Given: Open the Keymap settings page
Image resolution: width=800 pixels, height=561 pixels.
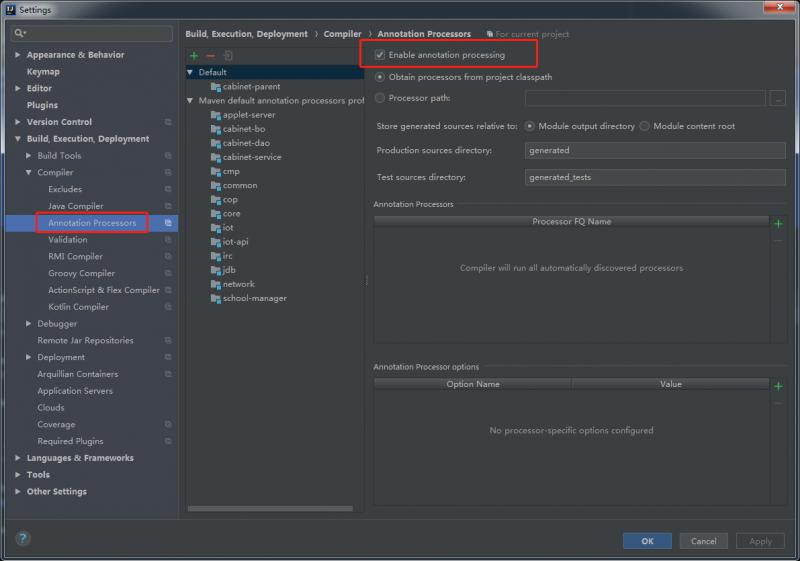Looking at the screenshot, I should (43, 71).
